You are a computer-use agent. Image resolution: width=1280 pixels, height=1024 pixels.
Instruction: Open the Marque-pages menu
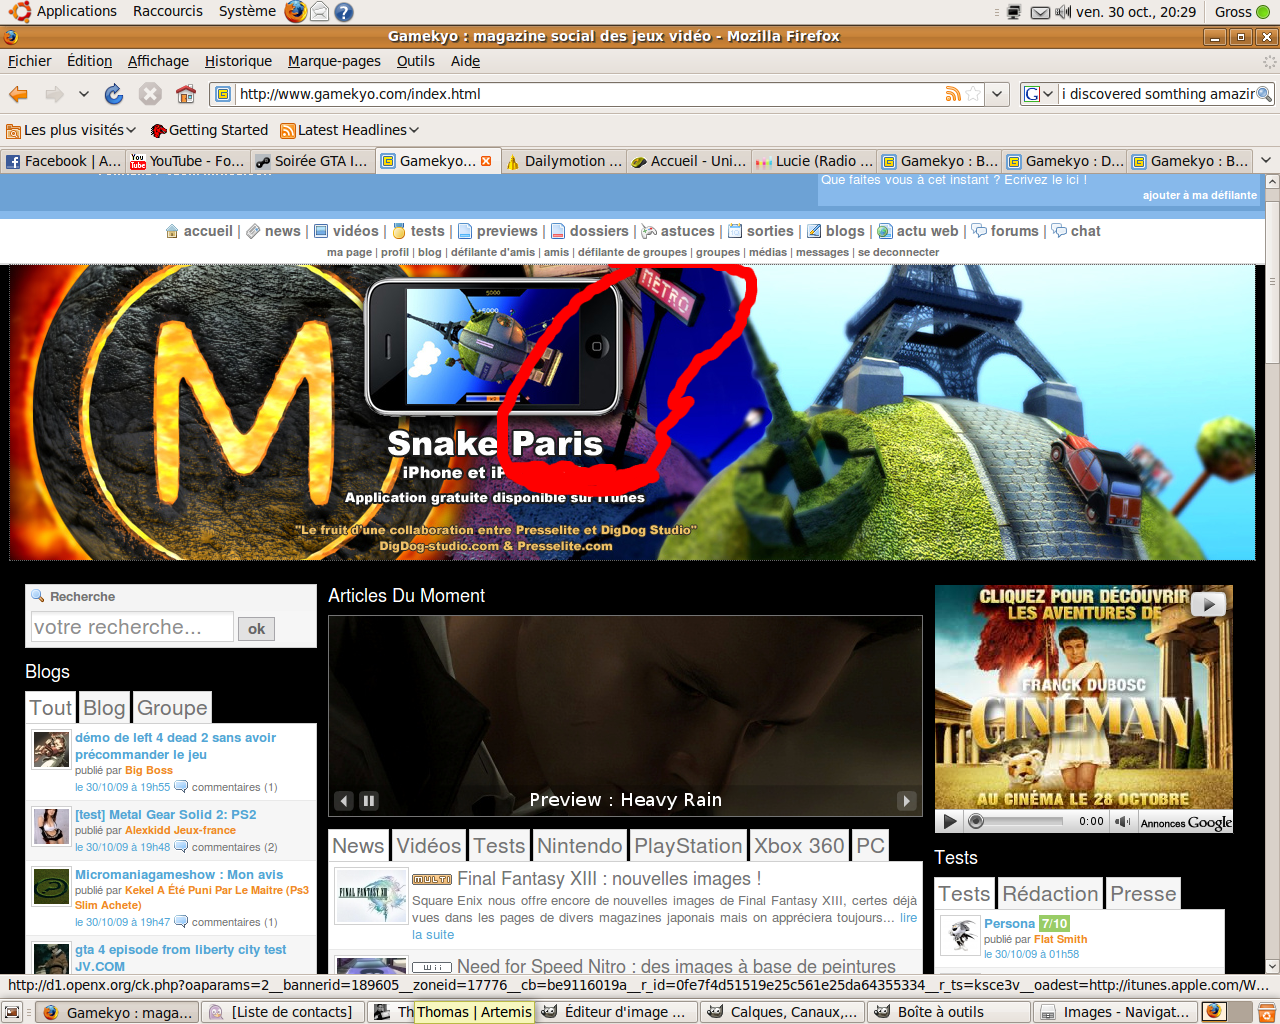tap(334, 61)
